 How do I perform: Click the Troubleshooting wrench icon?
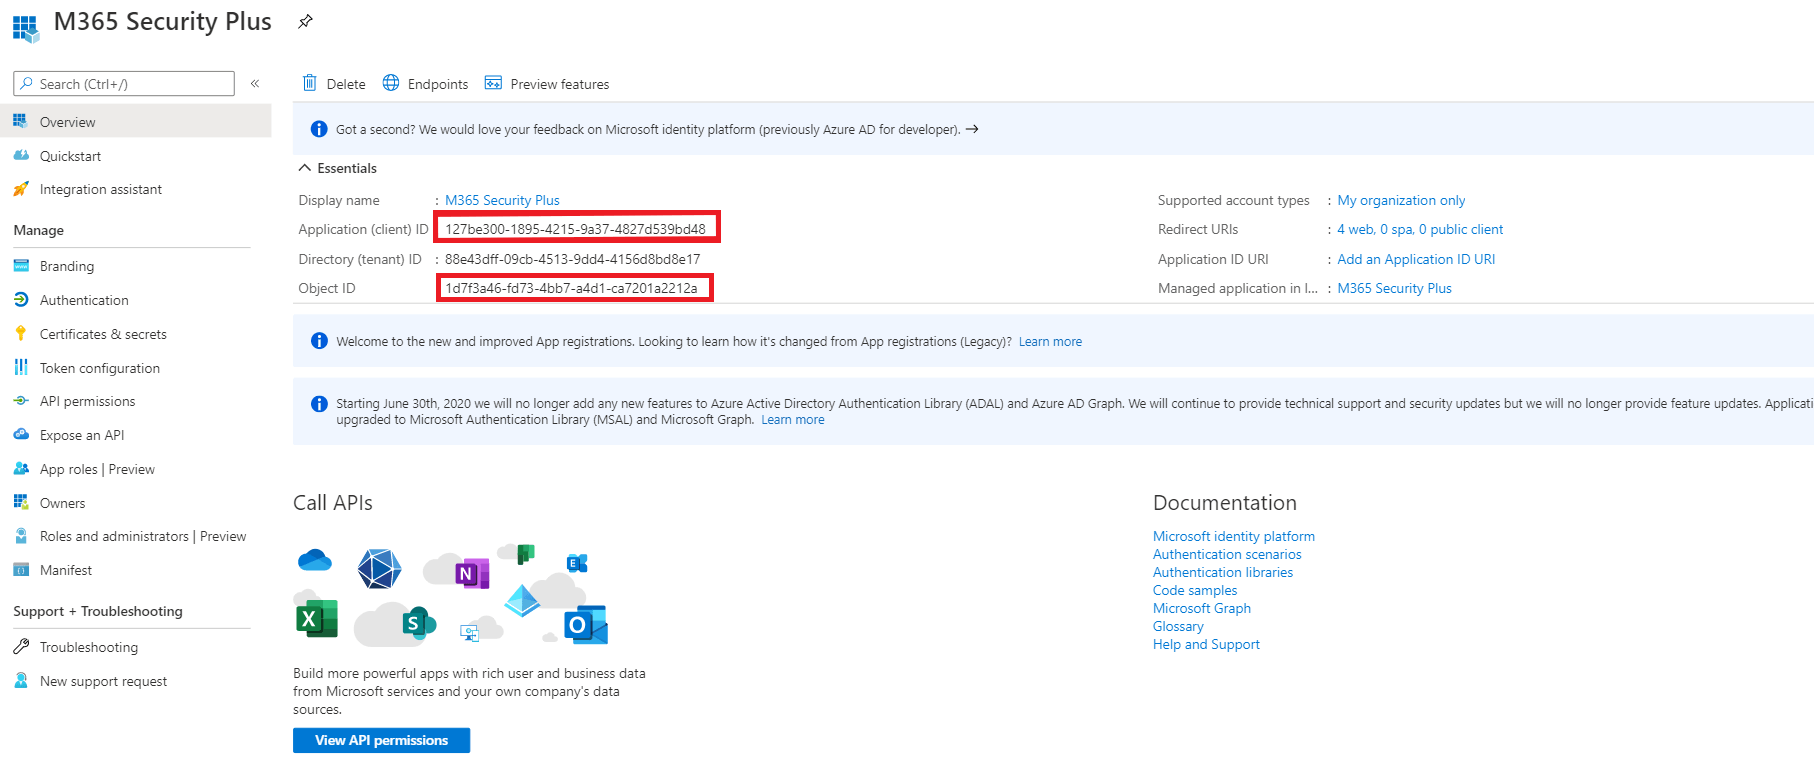tap(21, 647)
